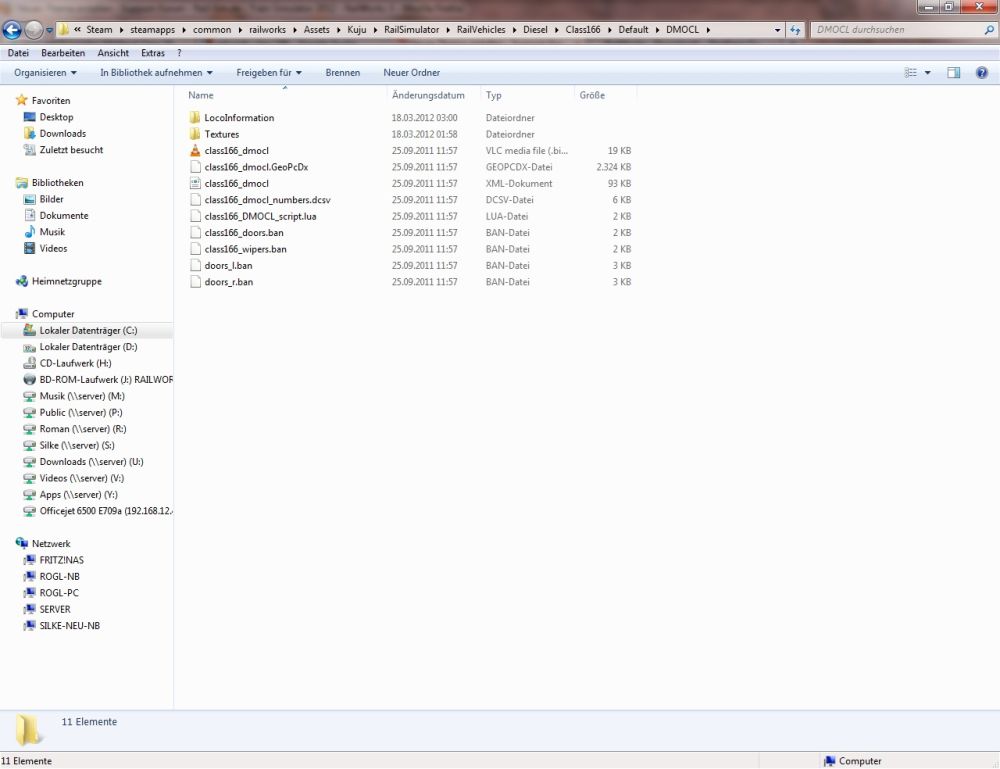Image resolution: width=1000 pixels, height=769 pixels.
Task: Open the Ansicht menu
Action: pos(113,53)
